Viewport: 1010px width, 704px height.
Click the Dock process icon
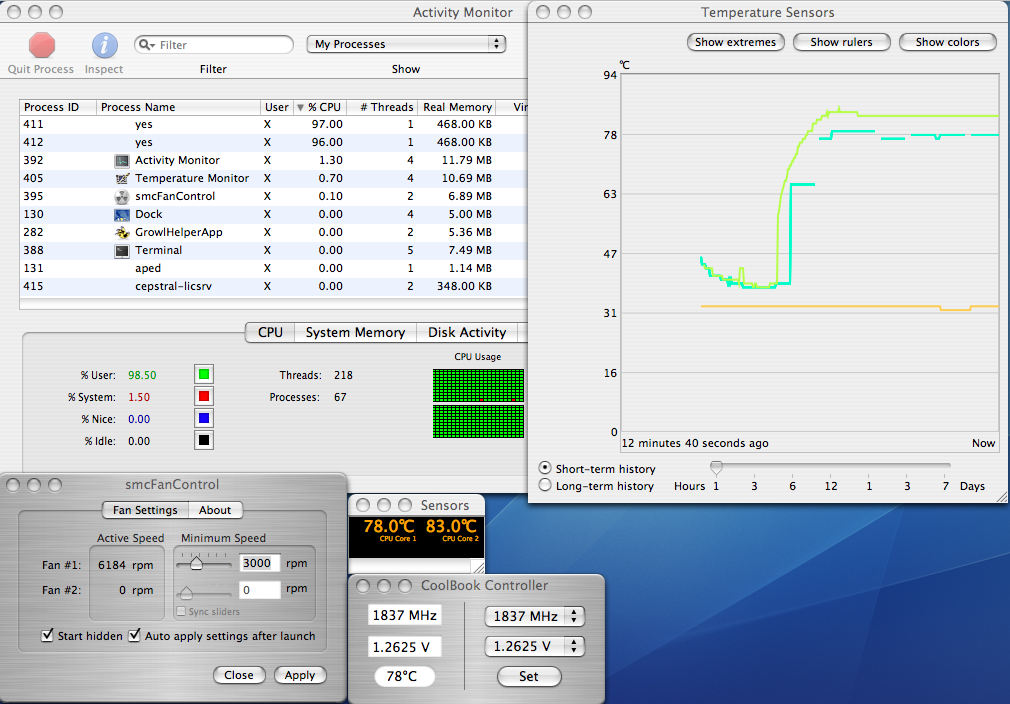pos(122,214)
